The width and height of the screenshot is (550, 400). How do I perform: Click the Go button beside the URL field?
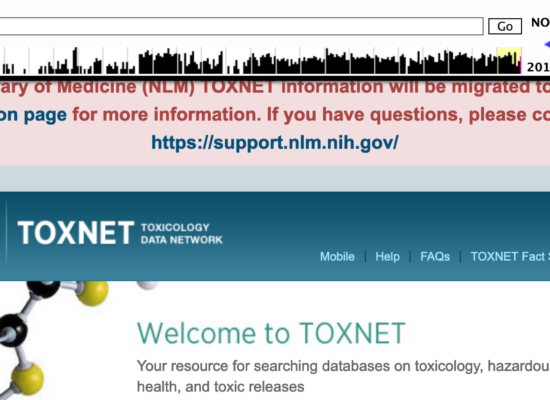(505, 26)
